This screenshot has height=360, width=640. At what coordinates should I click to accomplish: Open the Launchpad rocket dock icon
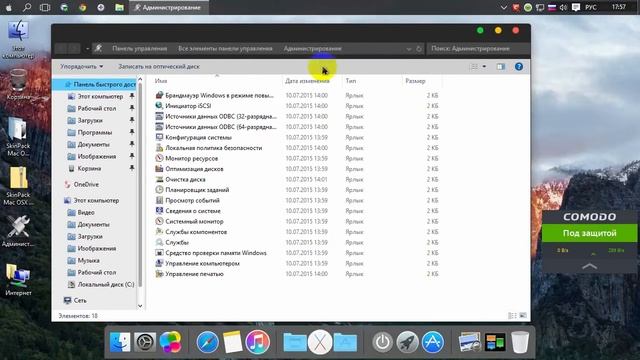(407, 342)
